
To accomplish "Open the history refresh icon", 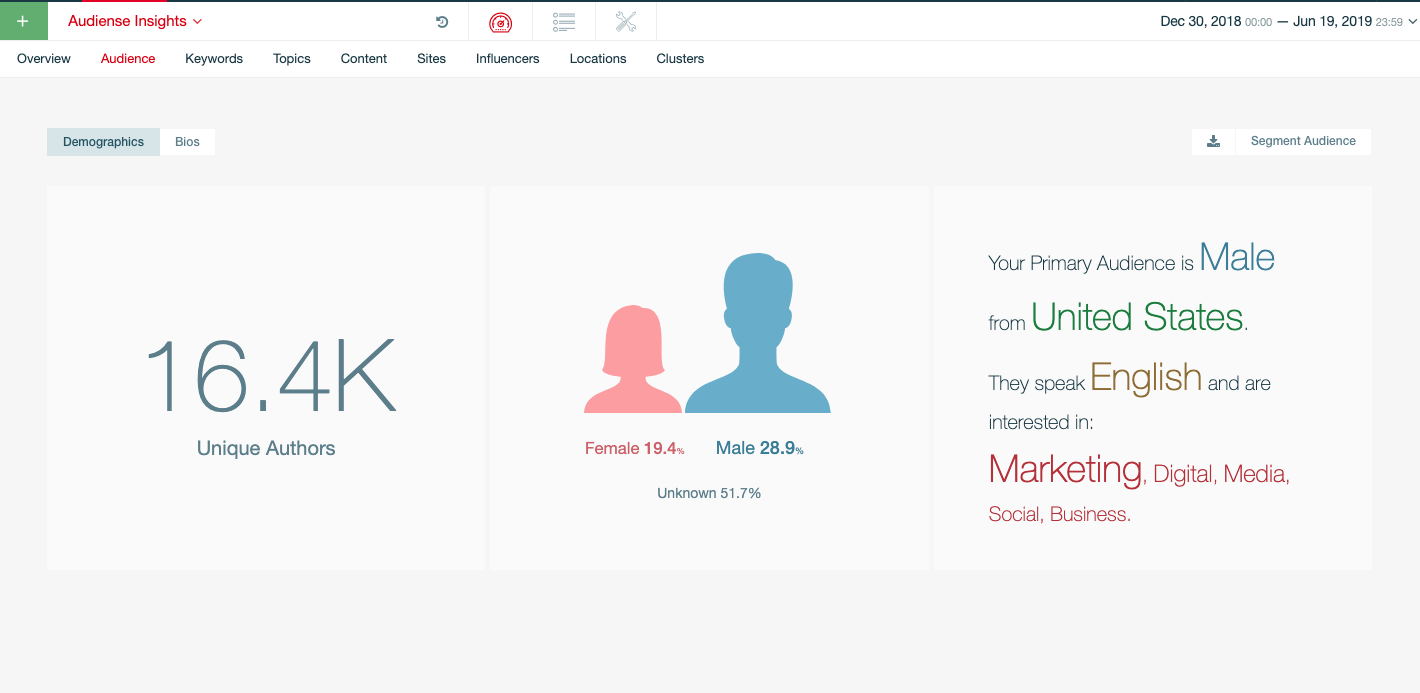I will [442, 21].
